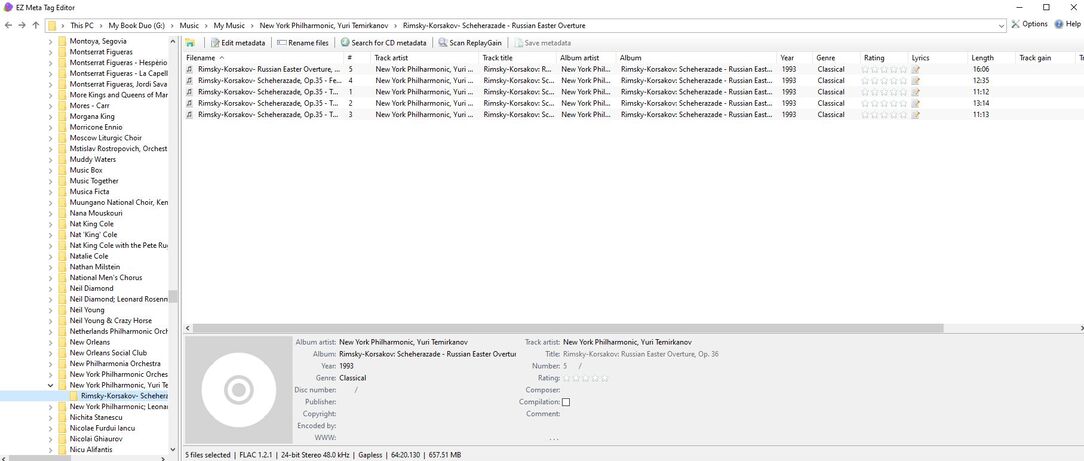
Task: Click the folder icon beside Neil Young
Action: click(x=62, y=310)
